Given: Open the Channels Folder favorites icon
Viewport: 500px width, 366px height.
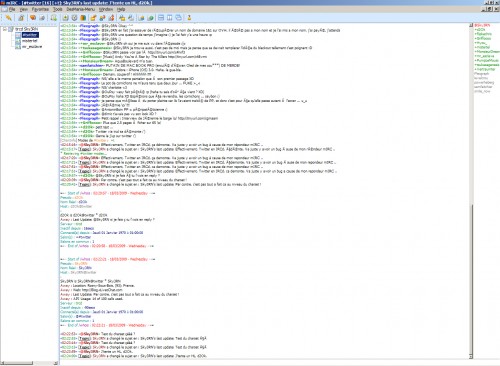Looking at the screenshot, I should click(x=33, y=18).
